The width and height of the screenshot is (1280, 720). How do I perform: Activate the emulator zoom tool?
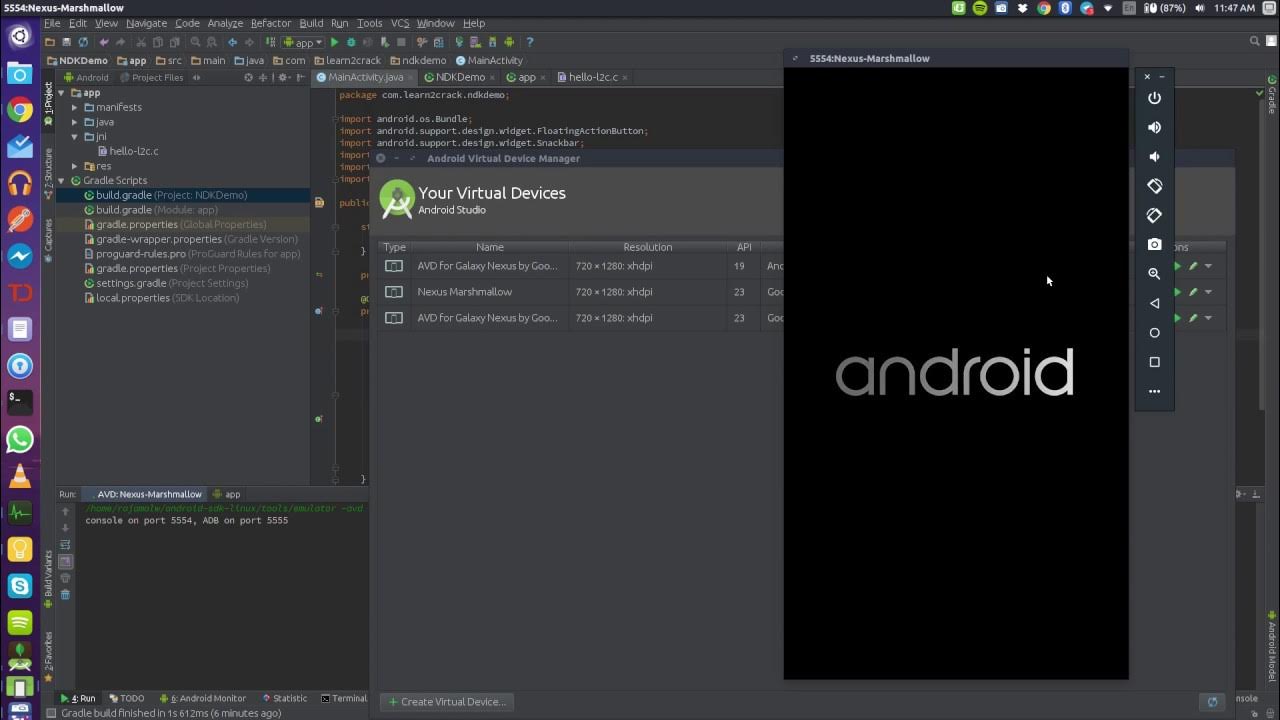pos(1154,273)
